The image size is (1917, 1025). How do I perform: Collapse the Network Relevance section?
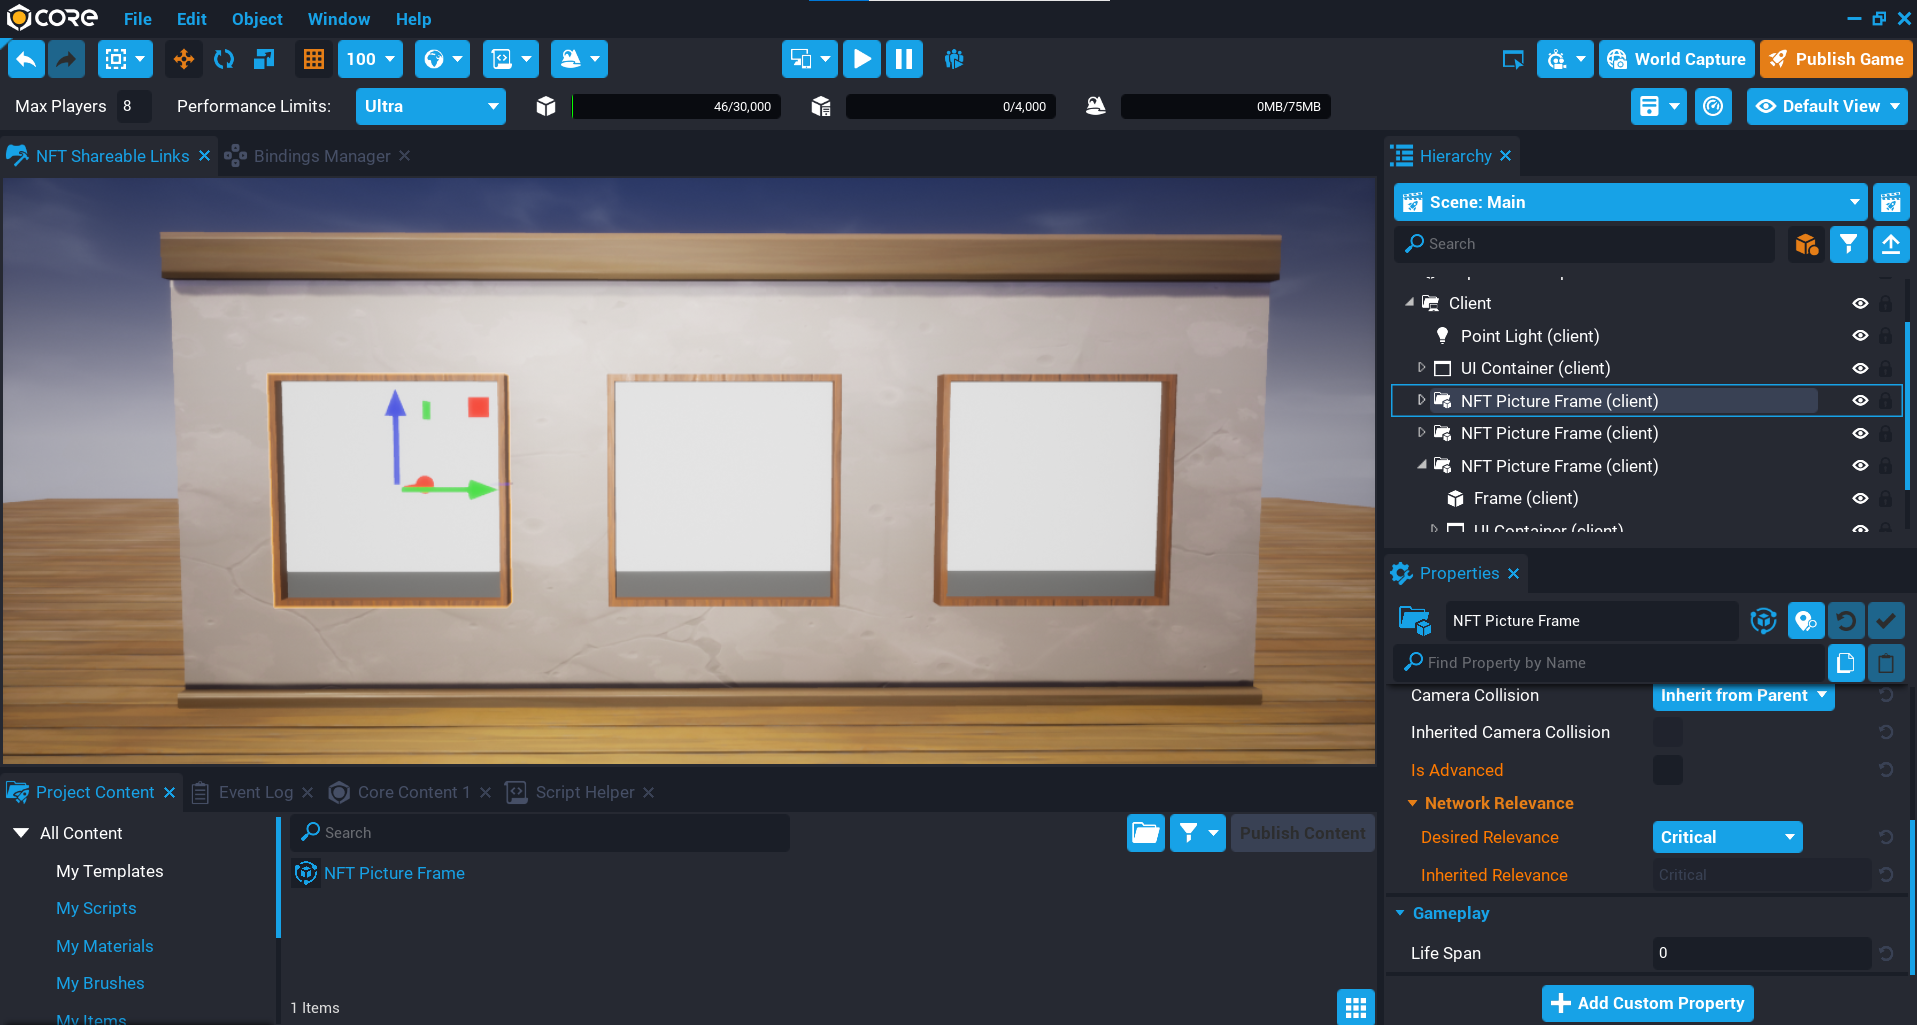pos(1413,803)
